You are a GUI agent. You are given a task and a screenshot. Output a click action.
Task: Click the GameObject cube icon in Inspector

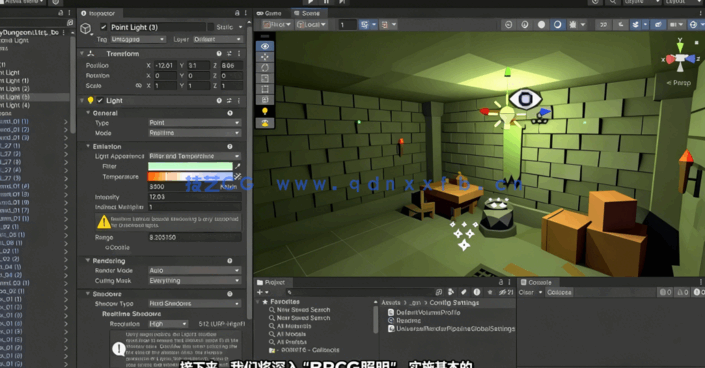coord(86,29)
